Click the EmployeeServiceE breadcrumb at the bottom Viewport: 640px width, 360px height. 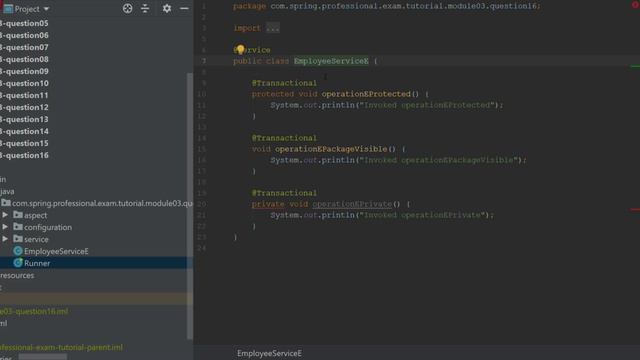click(x=269, y=353)
